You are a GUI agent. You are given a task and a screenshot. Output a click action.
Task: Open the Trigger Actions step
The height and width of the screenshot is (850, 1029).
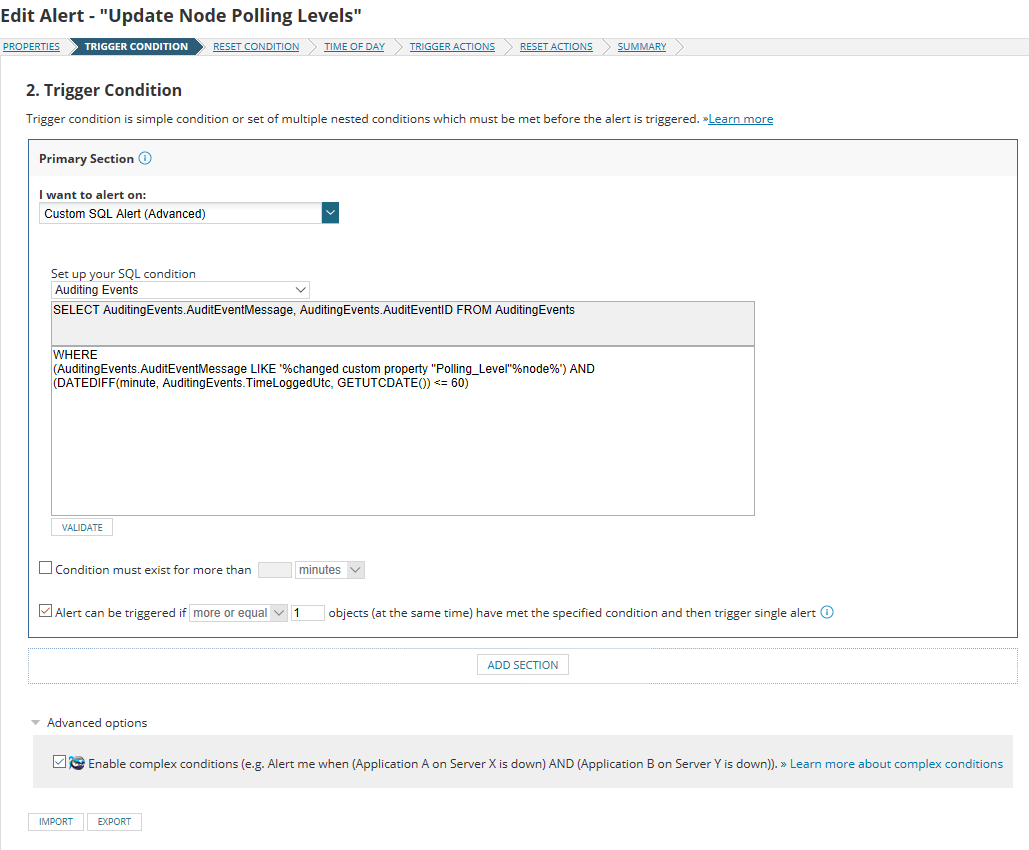pyautogui.click(x=452, y=47)
